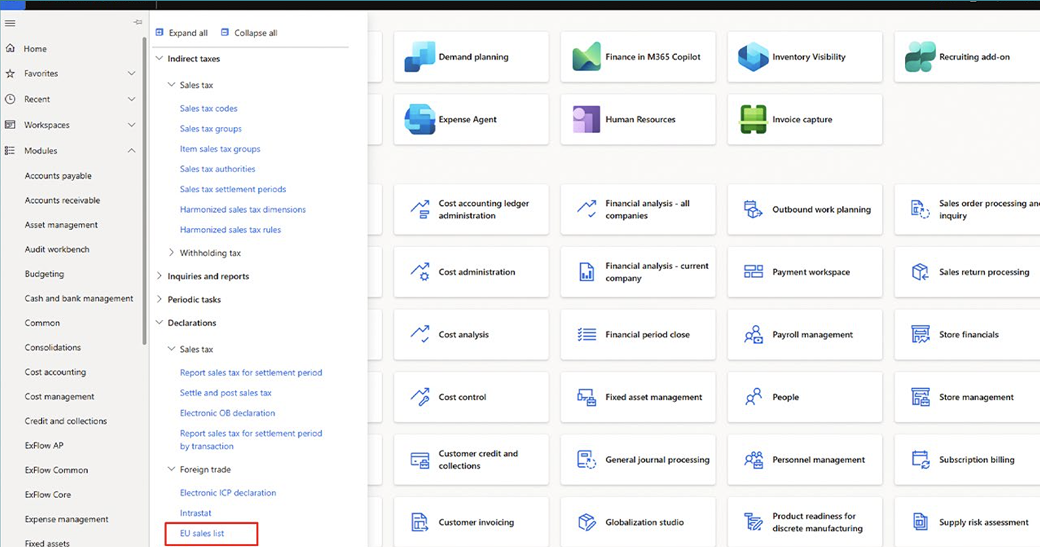The height and width of the screenshot is (547, 1040).
Task: Open the Demand planning app icon
Action: click(x=420, y=57)
